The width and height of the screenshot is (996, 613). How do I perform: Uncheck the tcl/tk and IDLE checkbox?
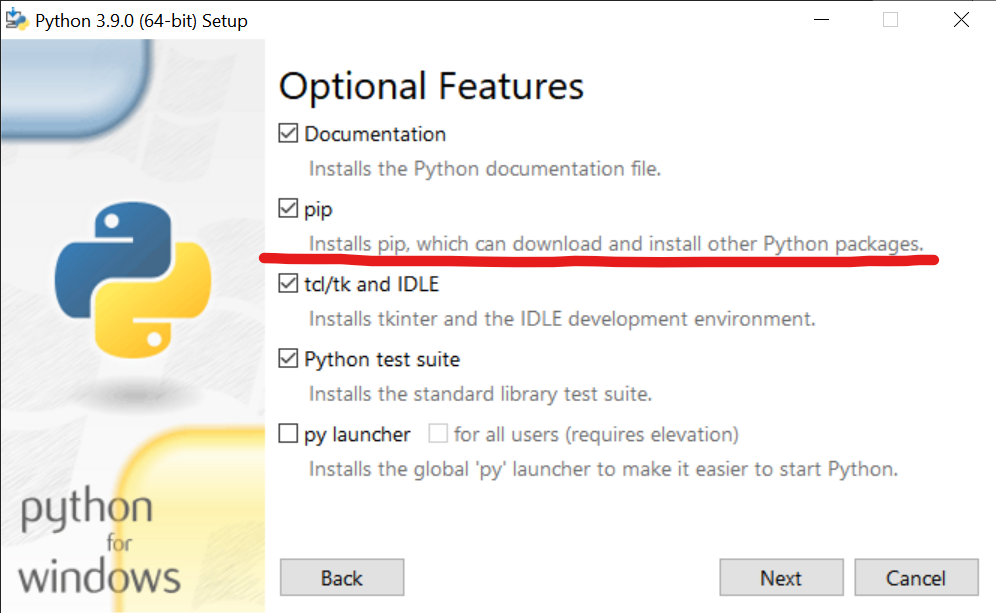288,283
